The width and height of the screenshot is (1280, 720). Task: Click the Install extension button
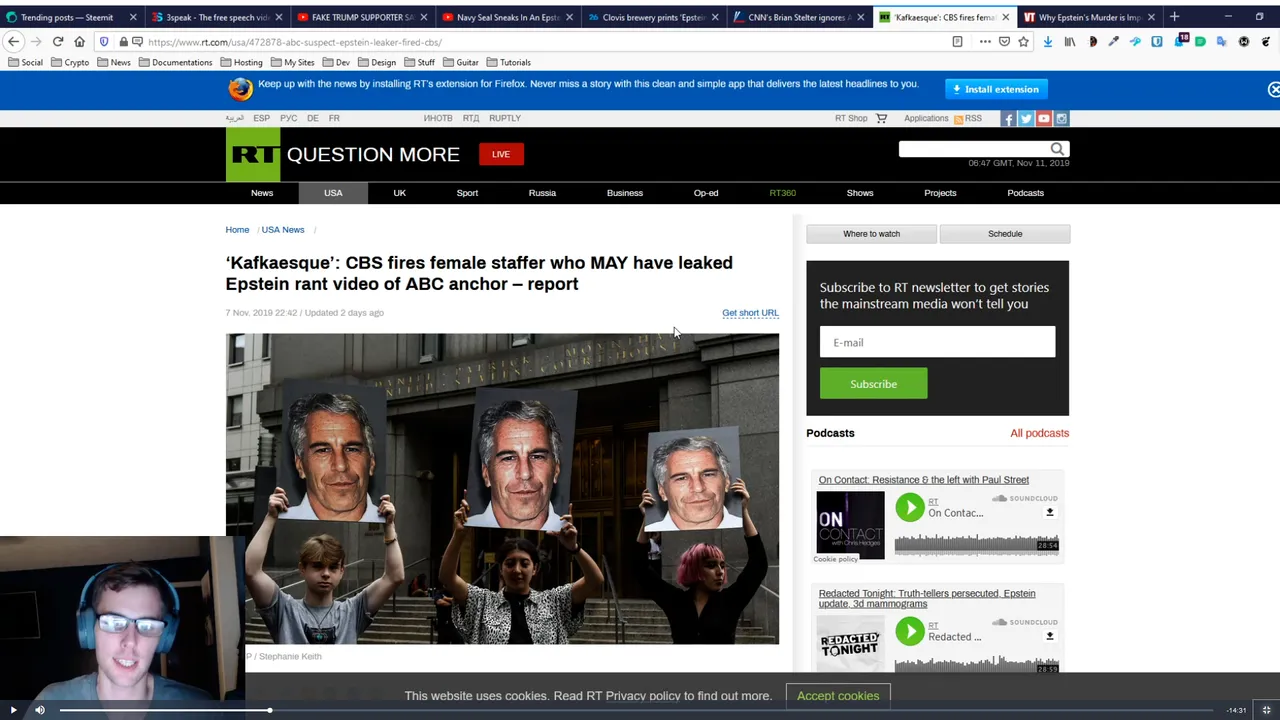point(996,89)
